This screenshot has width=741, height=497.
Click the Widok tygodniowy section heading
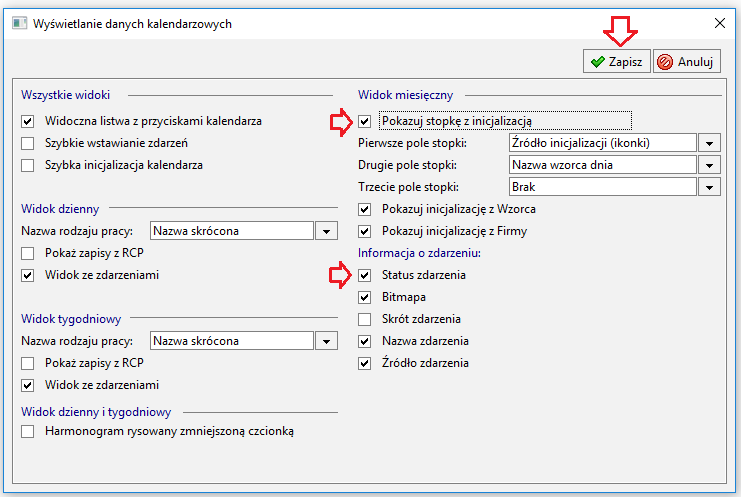71,319
